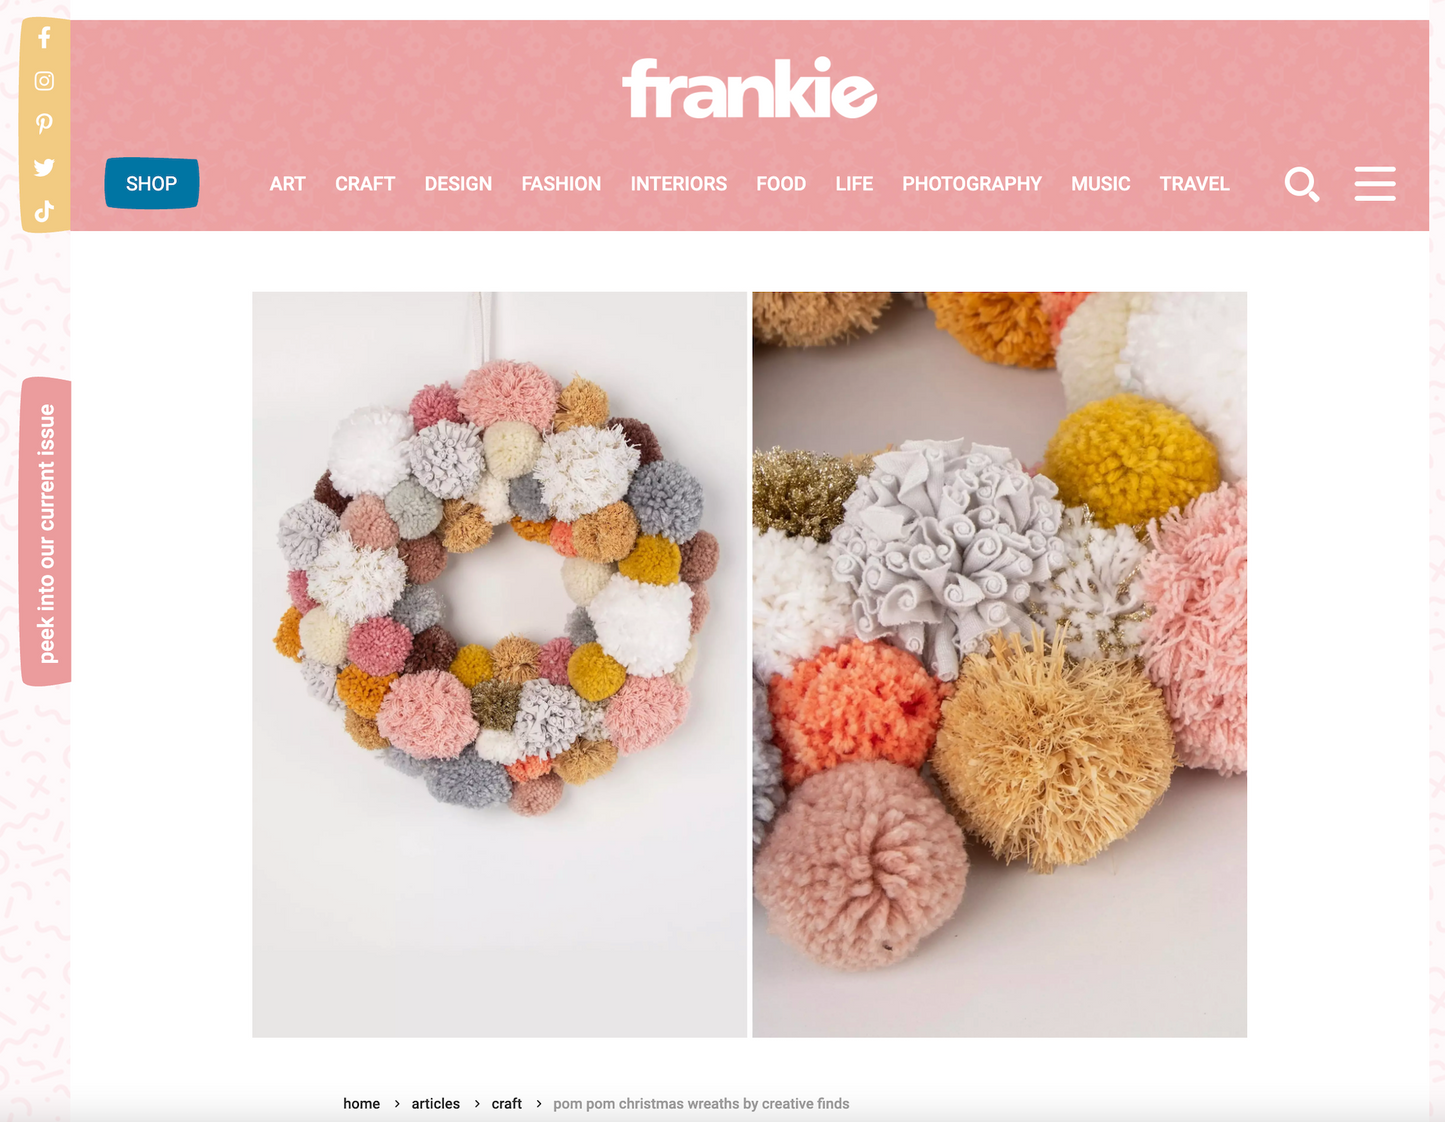Choose FASHION from nav bar
Viewport: 1445px width, 1122px height.
[x=561, y=184]
